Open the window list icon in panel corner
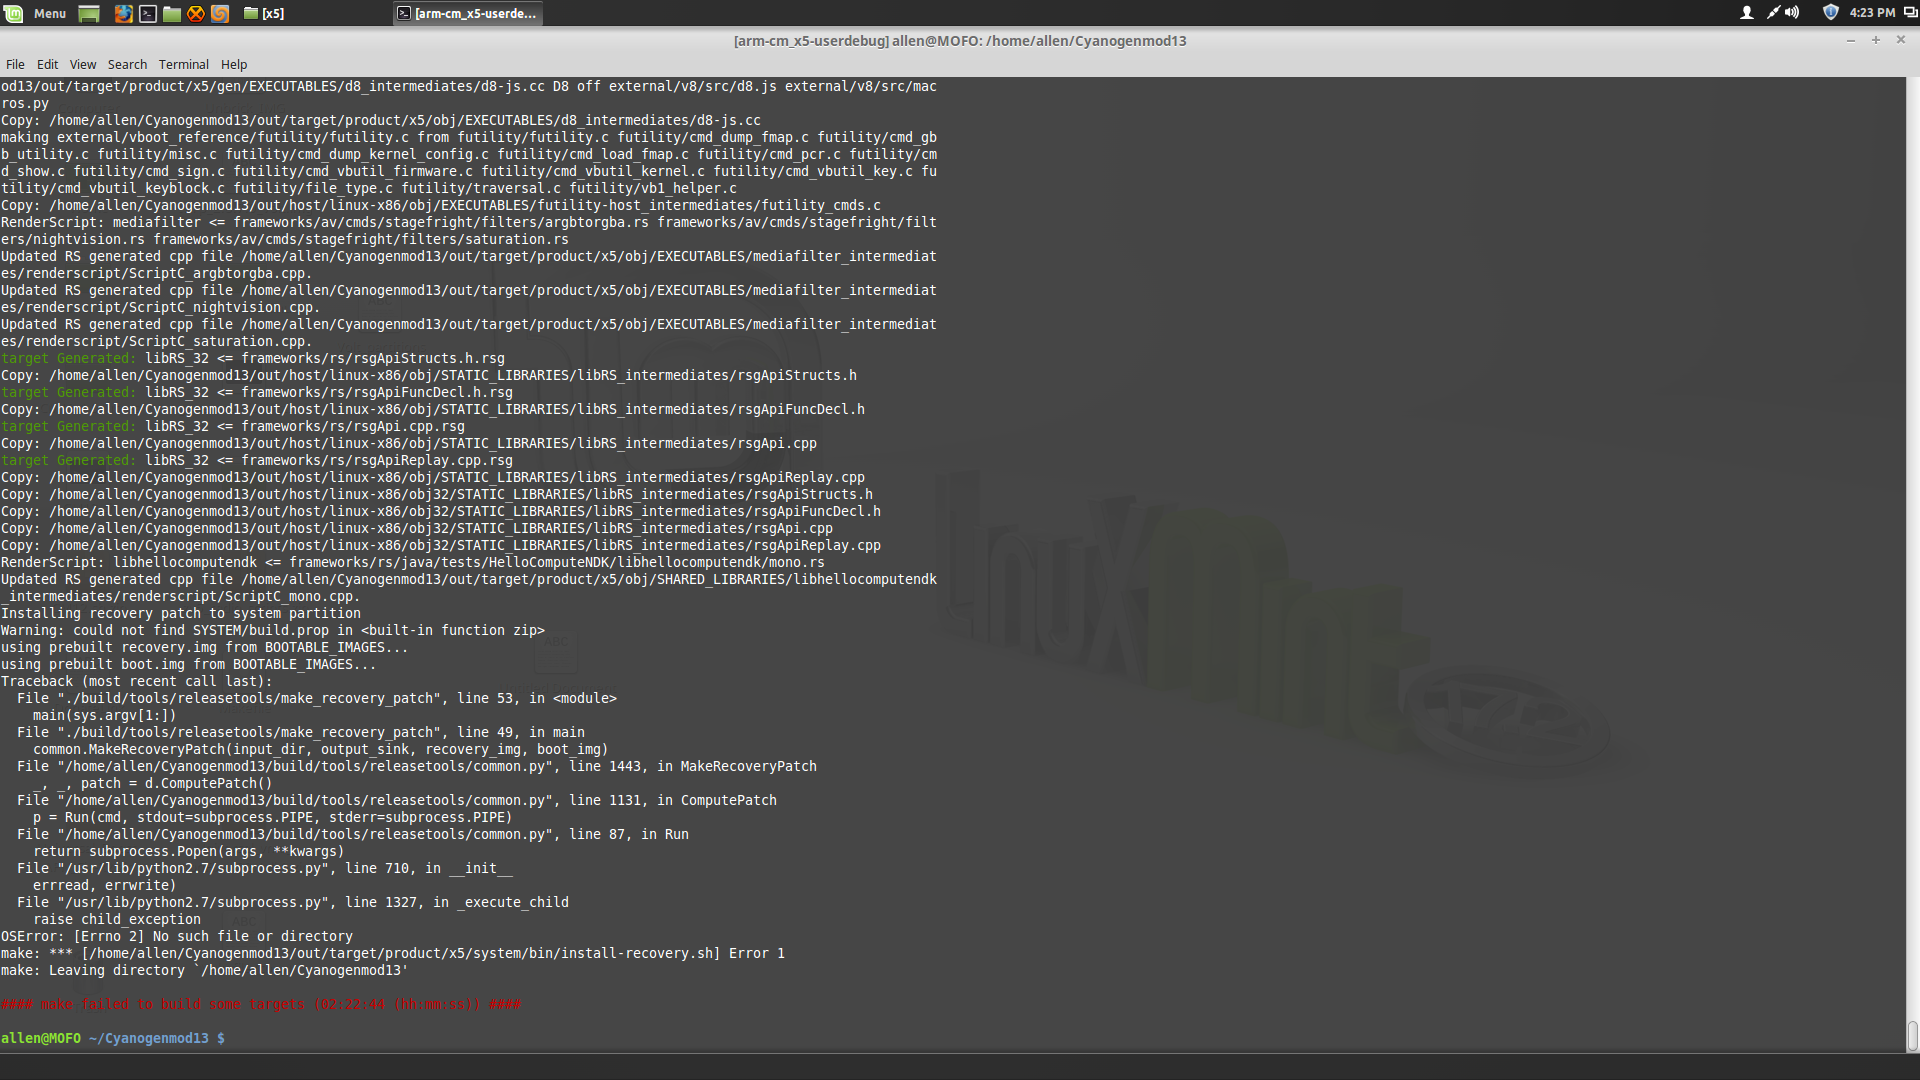The image size is (1920, 1080). point(1910,13)
